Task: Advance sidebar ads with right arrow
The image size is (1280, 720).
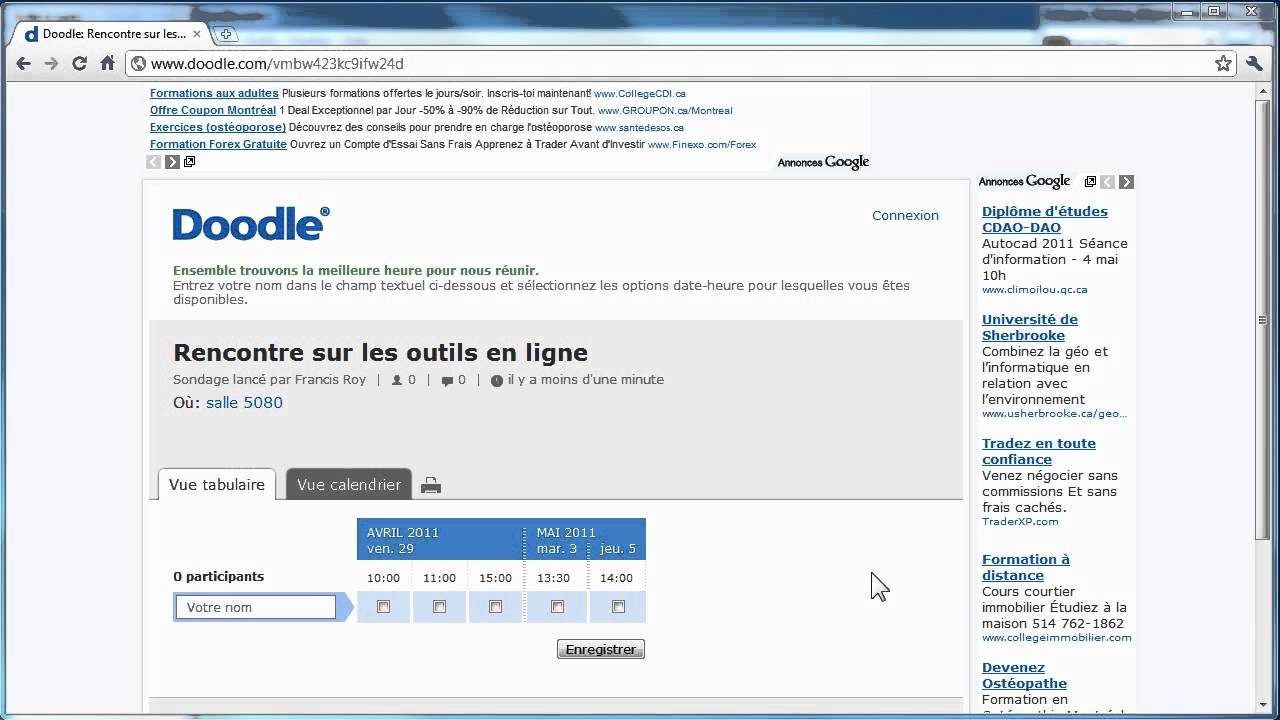Action: pos(1126,182)
